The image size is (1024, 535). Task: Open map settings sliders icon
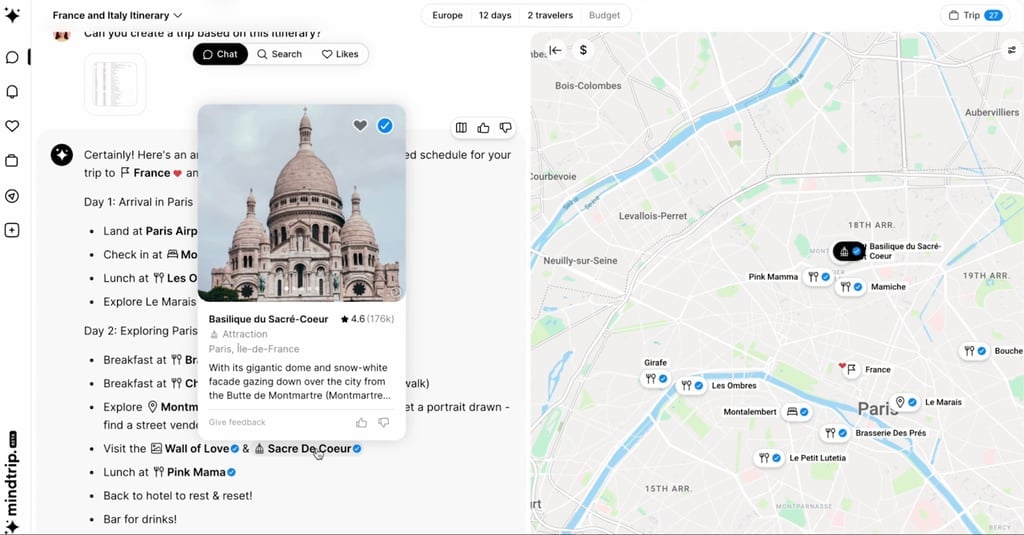click(1012, 50)
